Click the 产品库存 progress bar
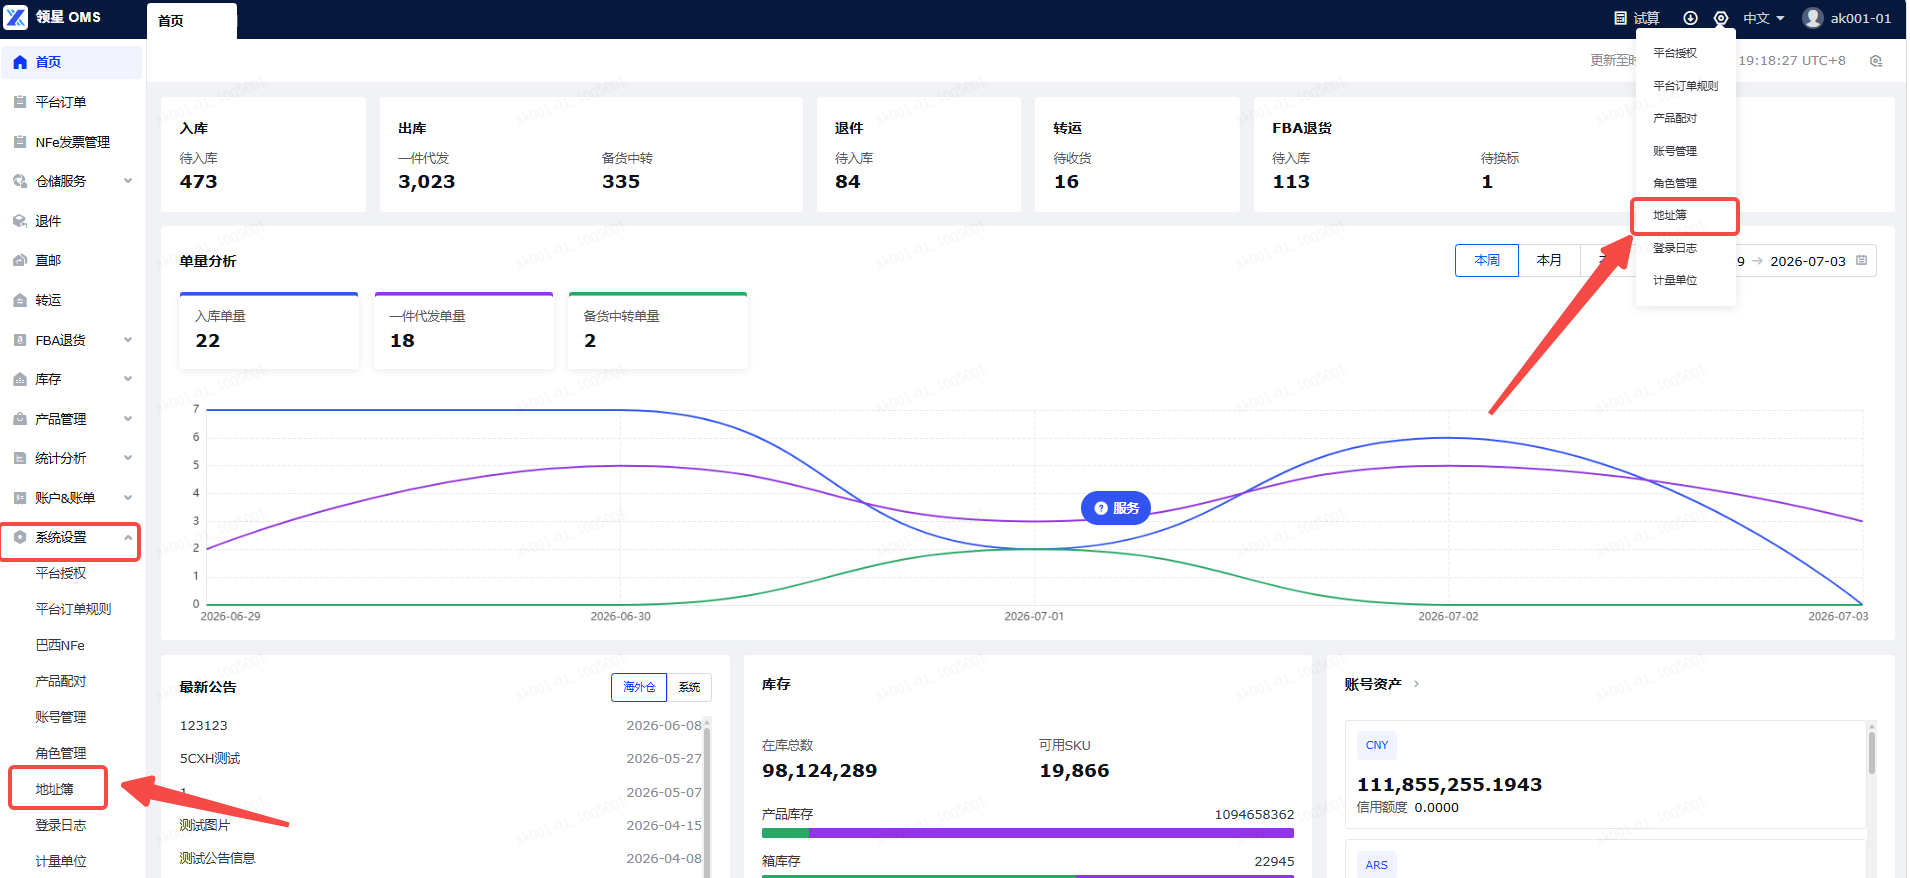This screenshot has width=1910, height=878. click(1027, 833)
